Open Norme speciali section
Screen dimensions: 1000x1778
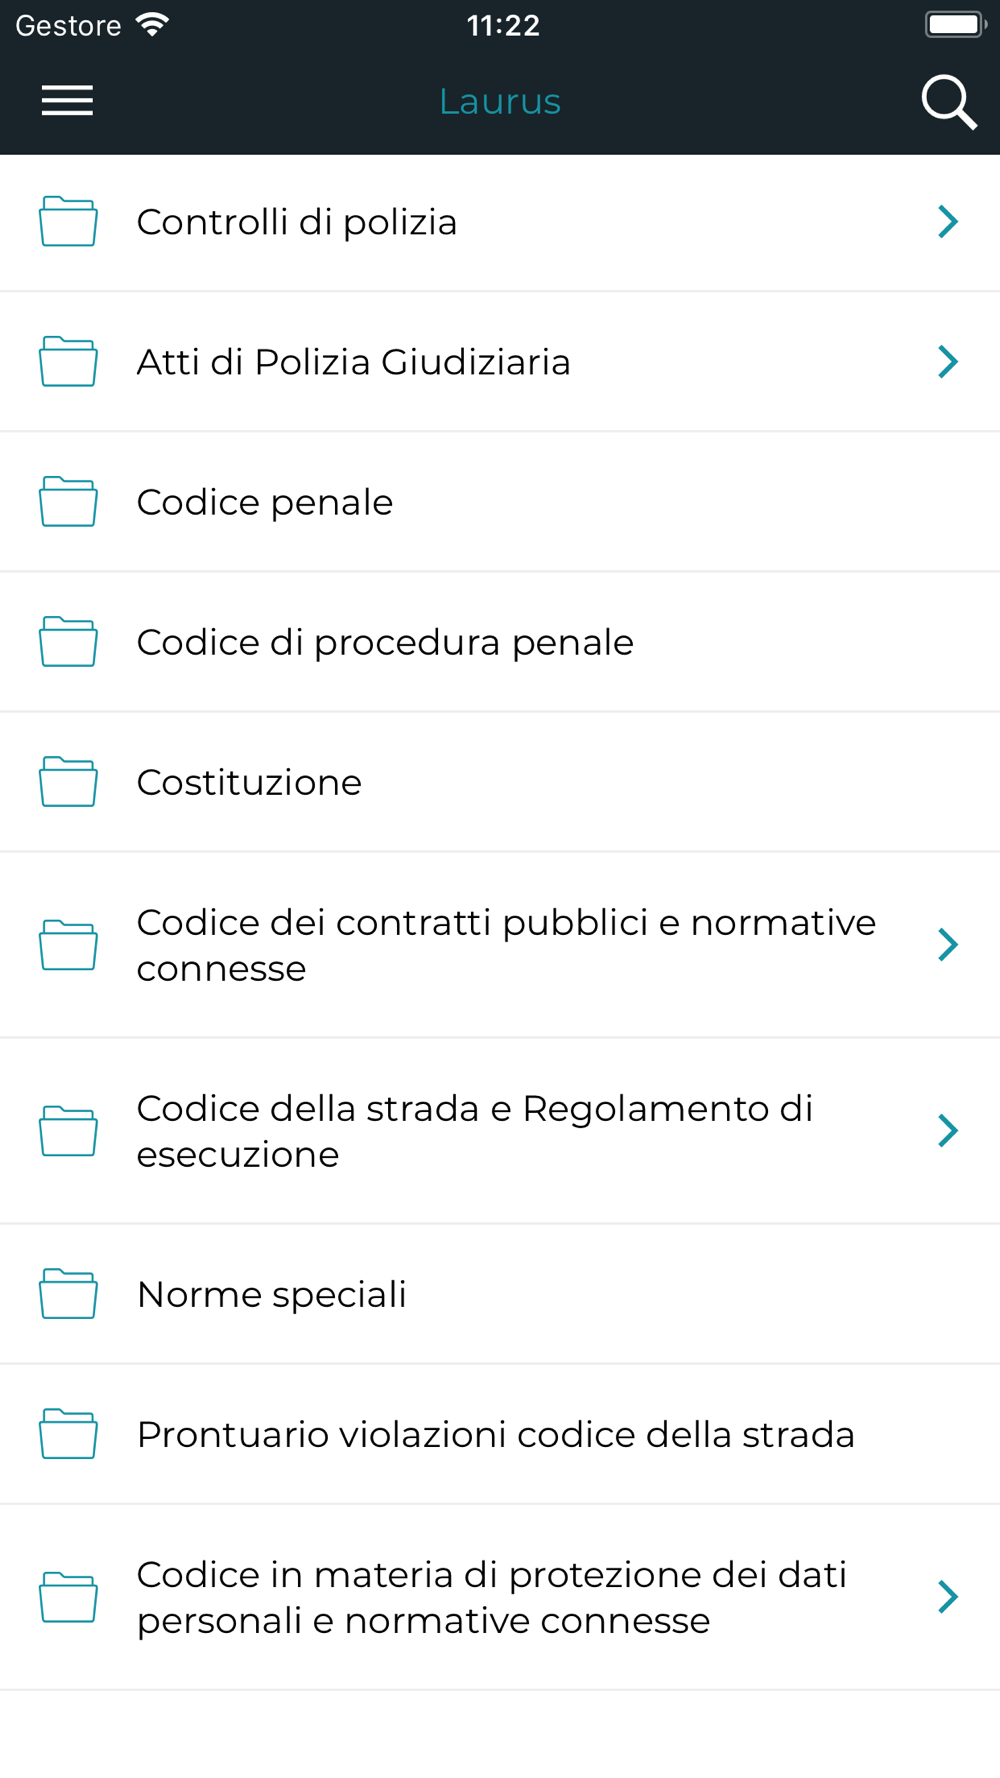[272, 1294]
